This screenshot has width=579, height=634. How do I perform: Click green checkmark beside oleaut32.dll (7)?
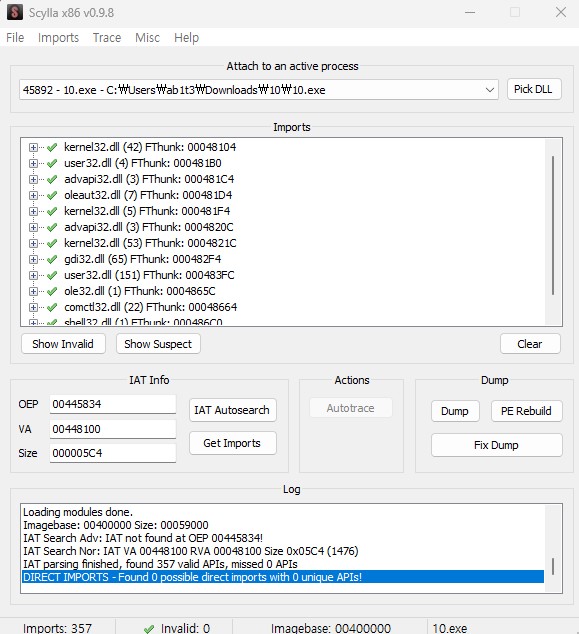pyautogui.click(x=52, y=195)
